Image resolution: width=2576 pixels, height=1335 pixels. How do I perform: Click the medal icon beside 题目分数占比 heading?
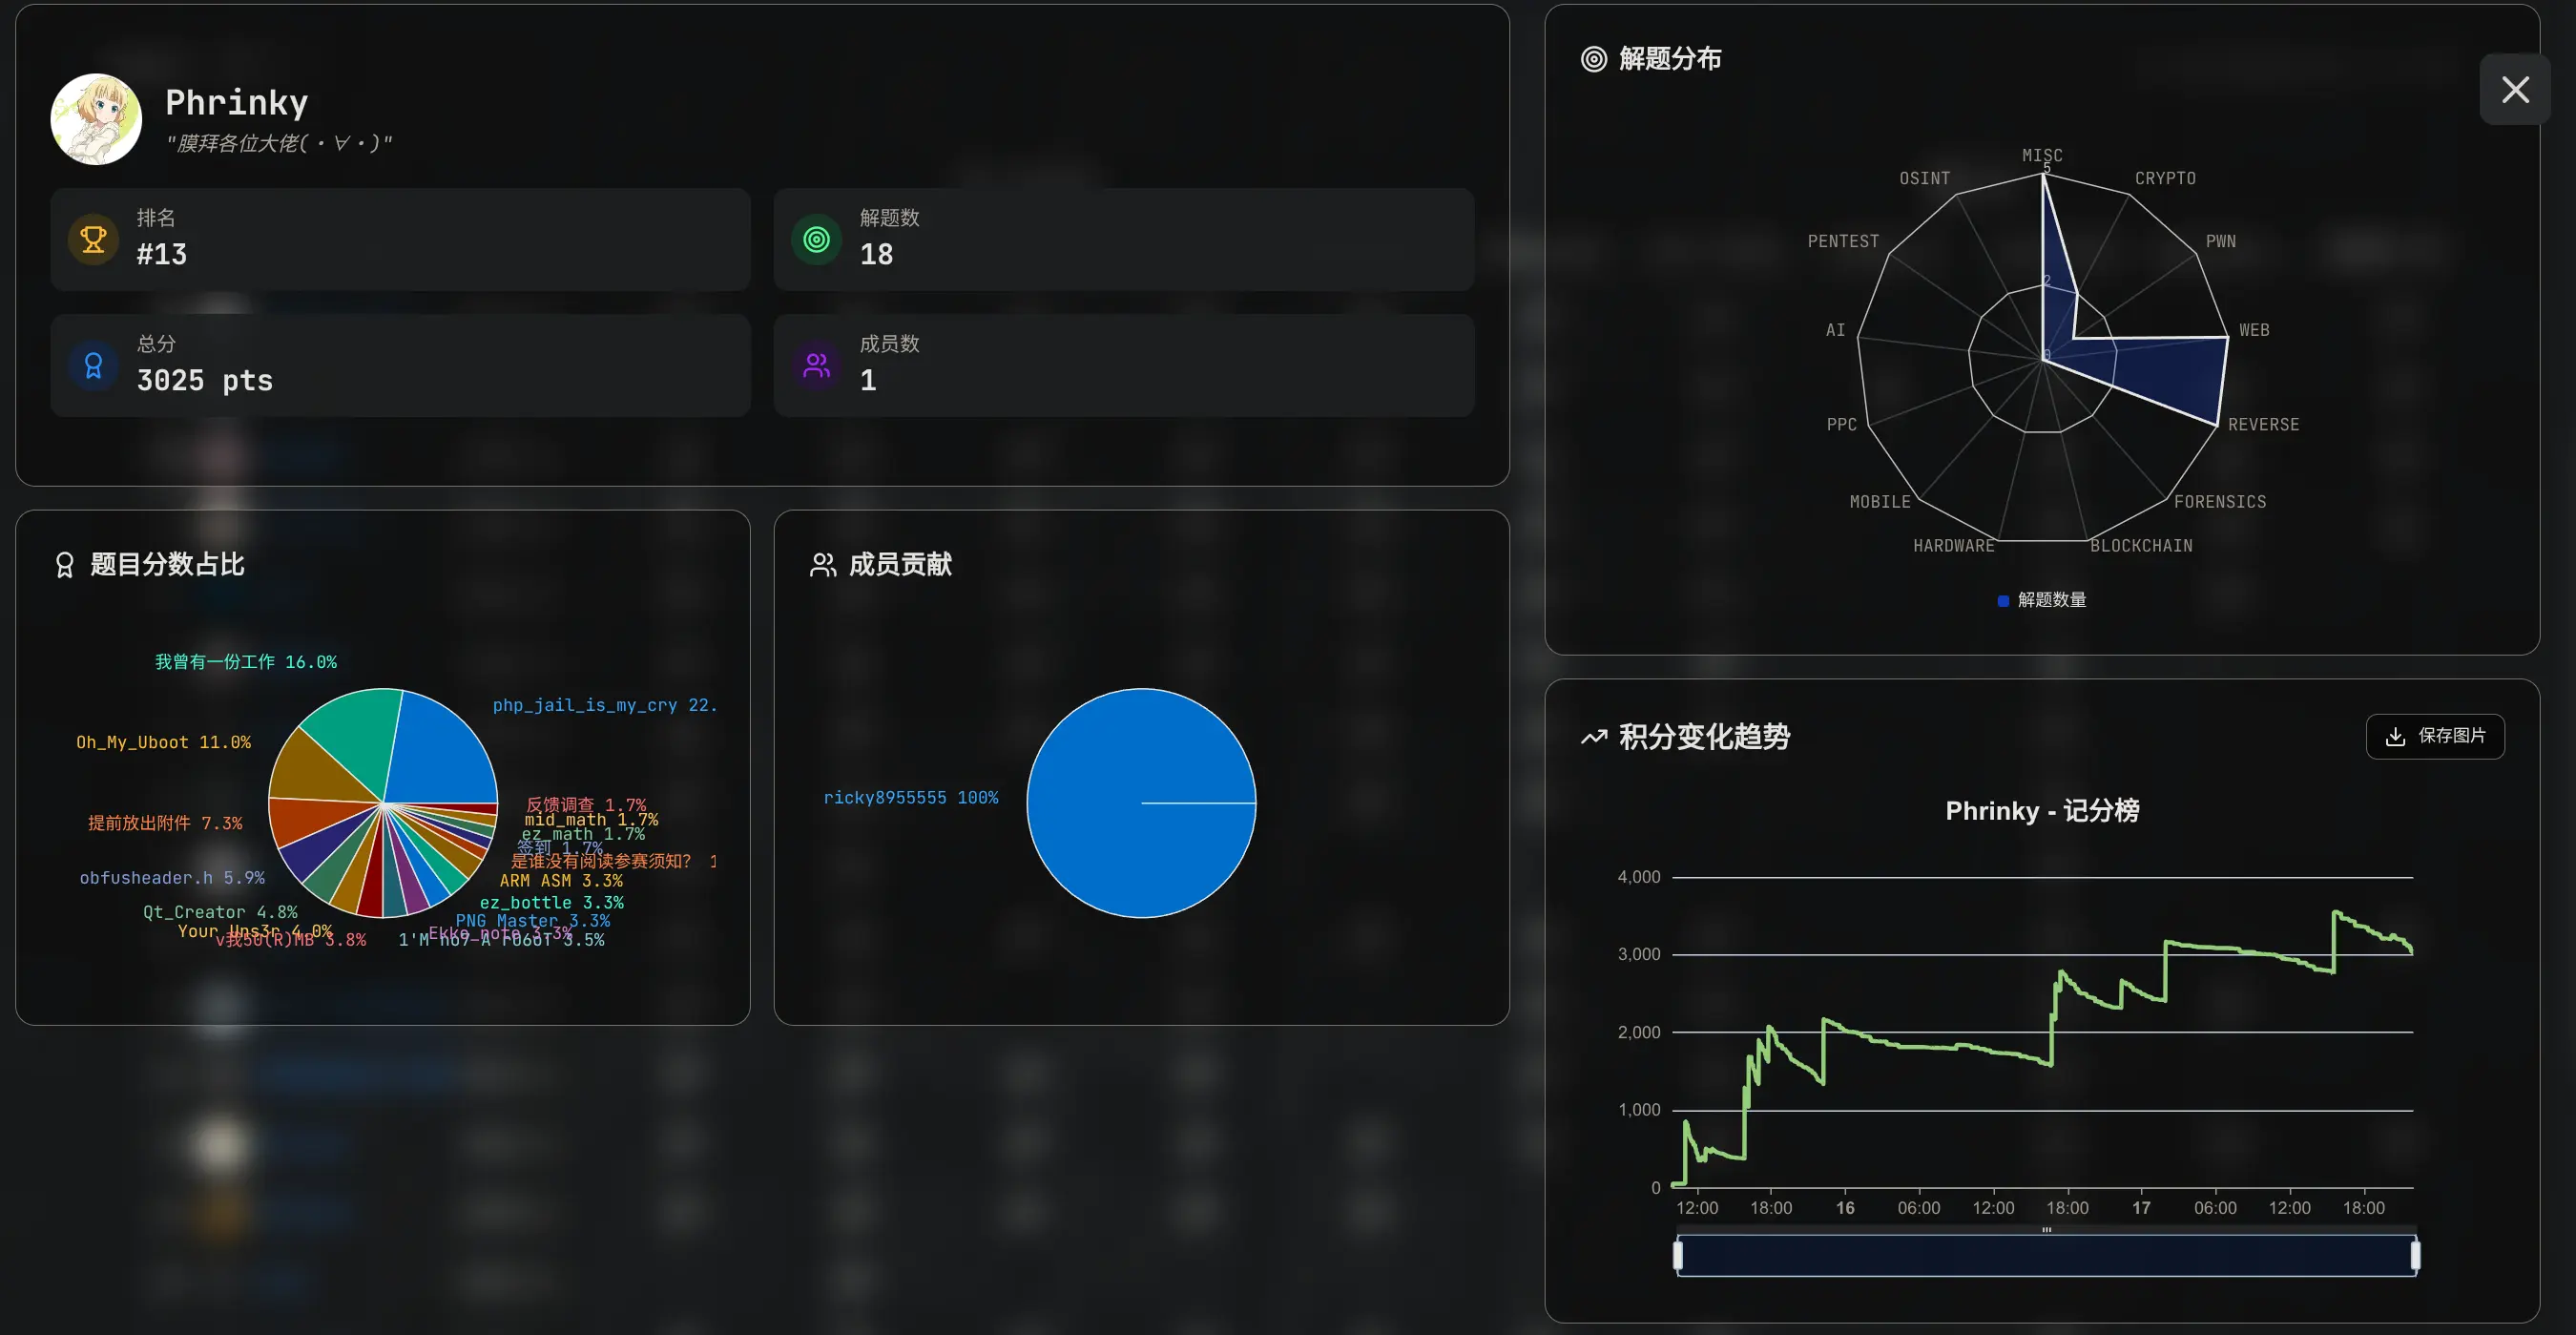(x=65, y=565)
